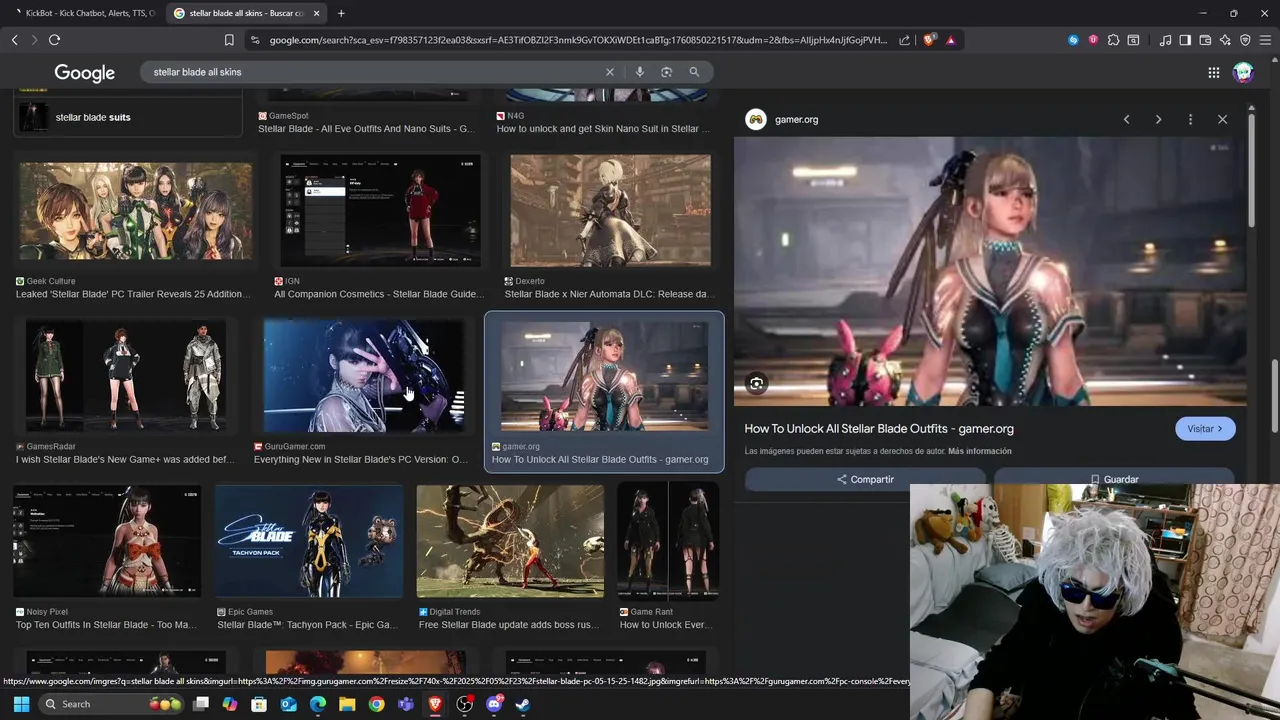Open the browser hamburger main menu

[1266, 40]
